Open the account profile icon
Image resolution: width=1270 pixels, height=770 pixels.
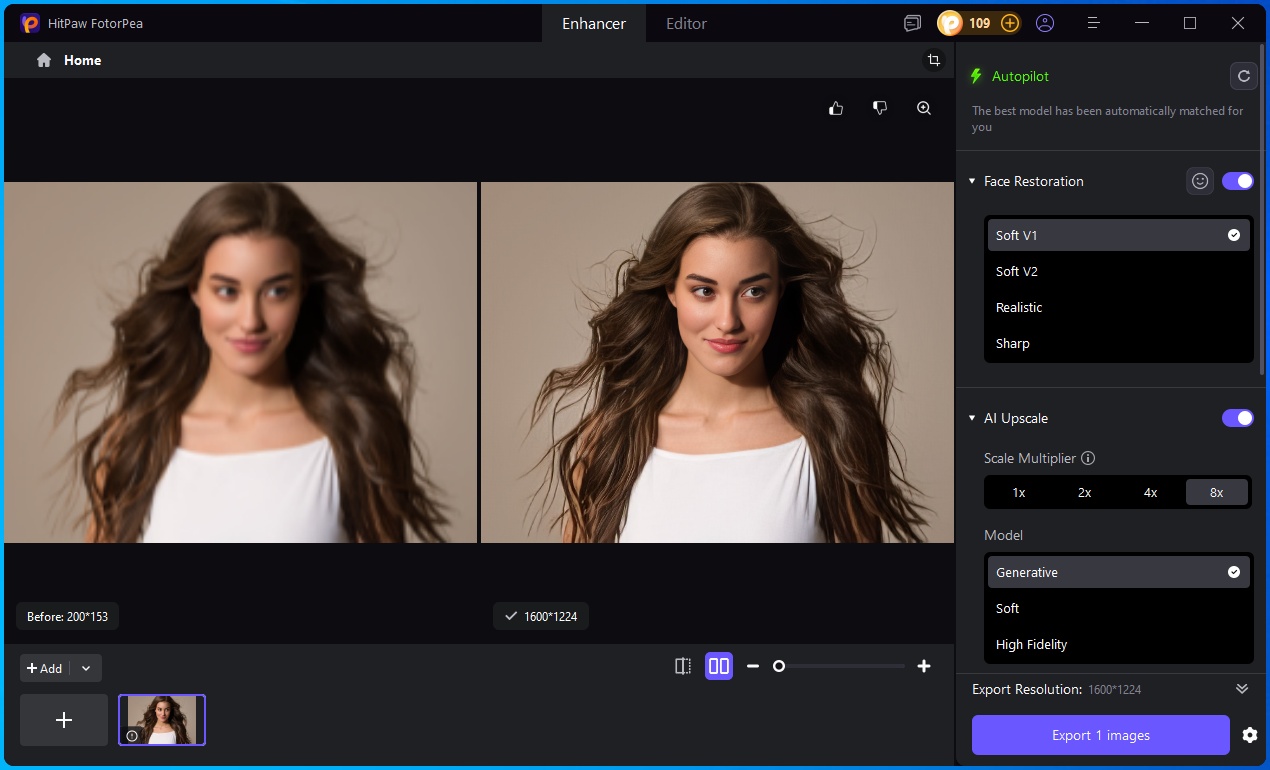point(1045,22)
